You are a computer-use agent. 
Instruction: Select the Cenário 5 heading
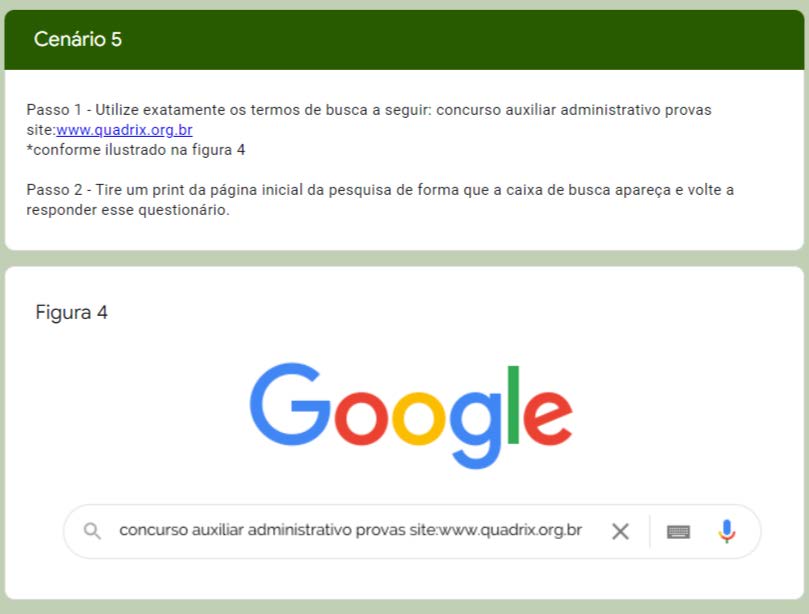point(78,39)
